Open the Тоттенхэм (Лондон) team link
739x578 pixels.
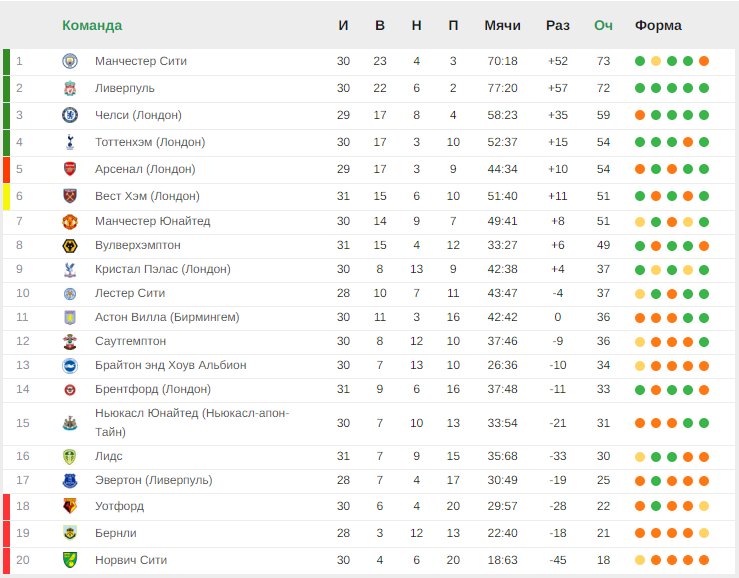point(150,142)
